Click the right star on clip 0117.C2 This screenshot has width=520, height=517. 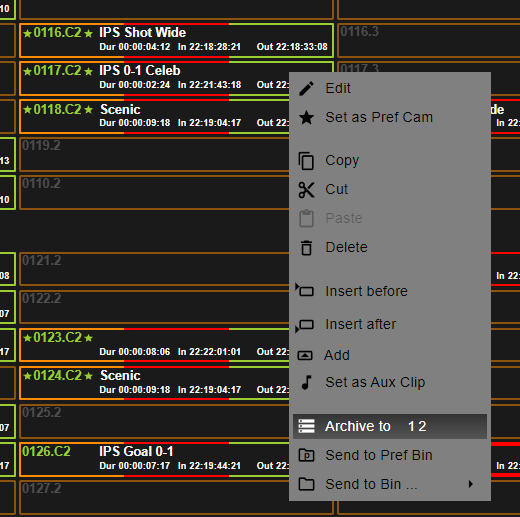(x=88, y=71)
